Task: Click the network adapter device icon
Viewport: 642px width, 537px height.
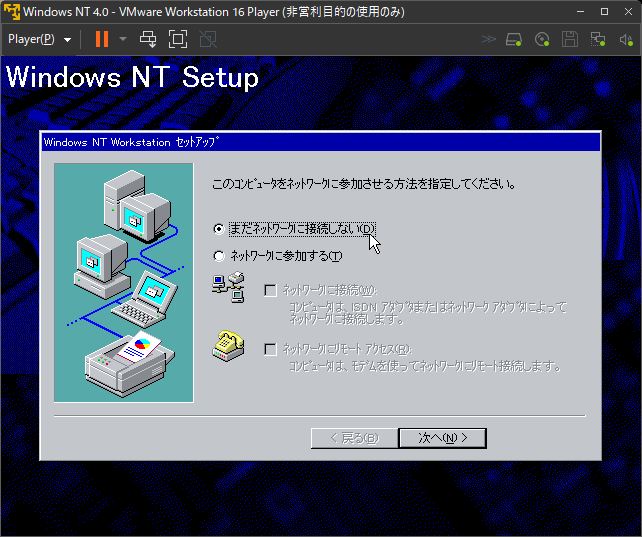Action: [598, 40]
